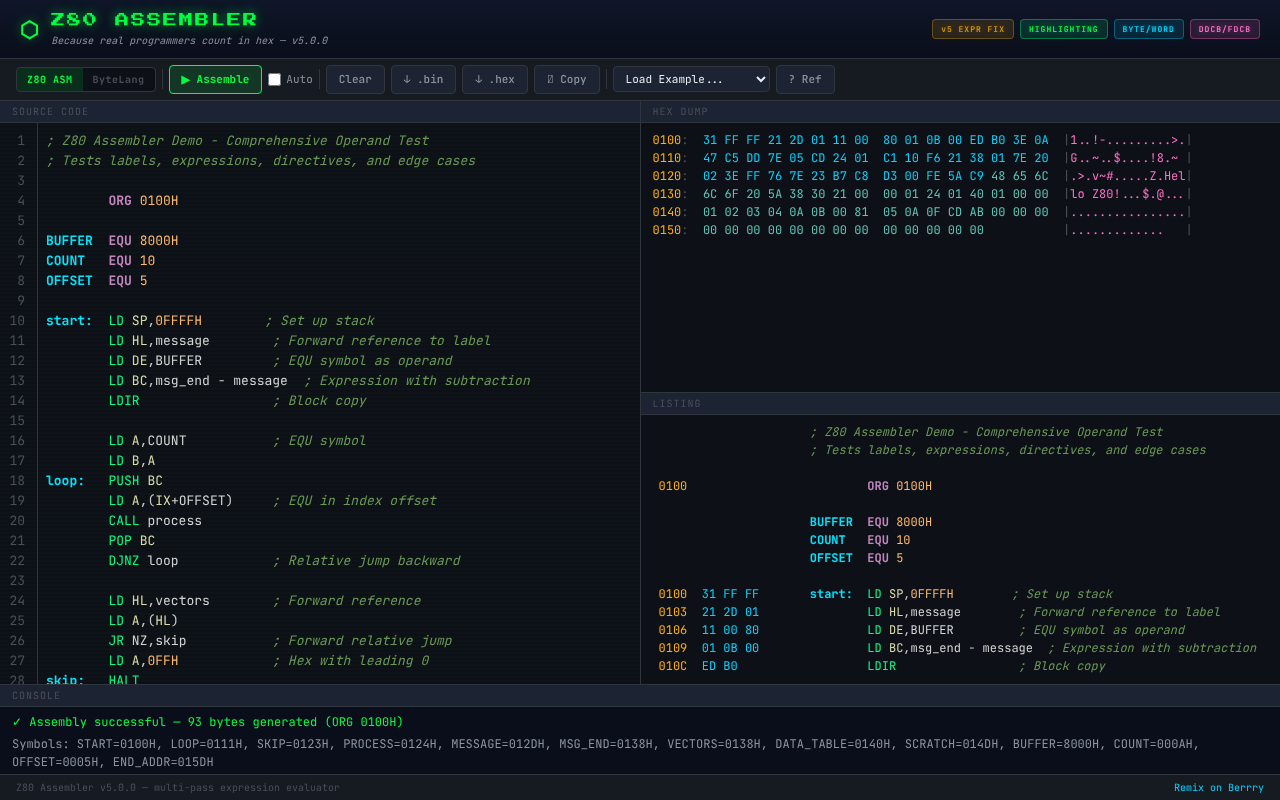Viewport: 1280px width, 800px height.
Task: Click hex dump address 0150 row
Action: [x=922, y=231]
